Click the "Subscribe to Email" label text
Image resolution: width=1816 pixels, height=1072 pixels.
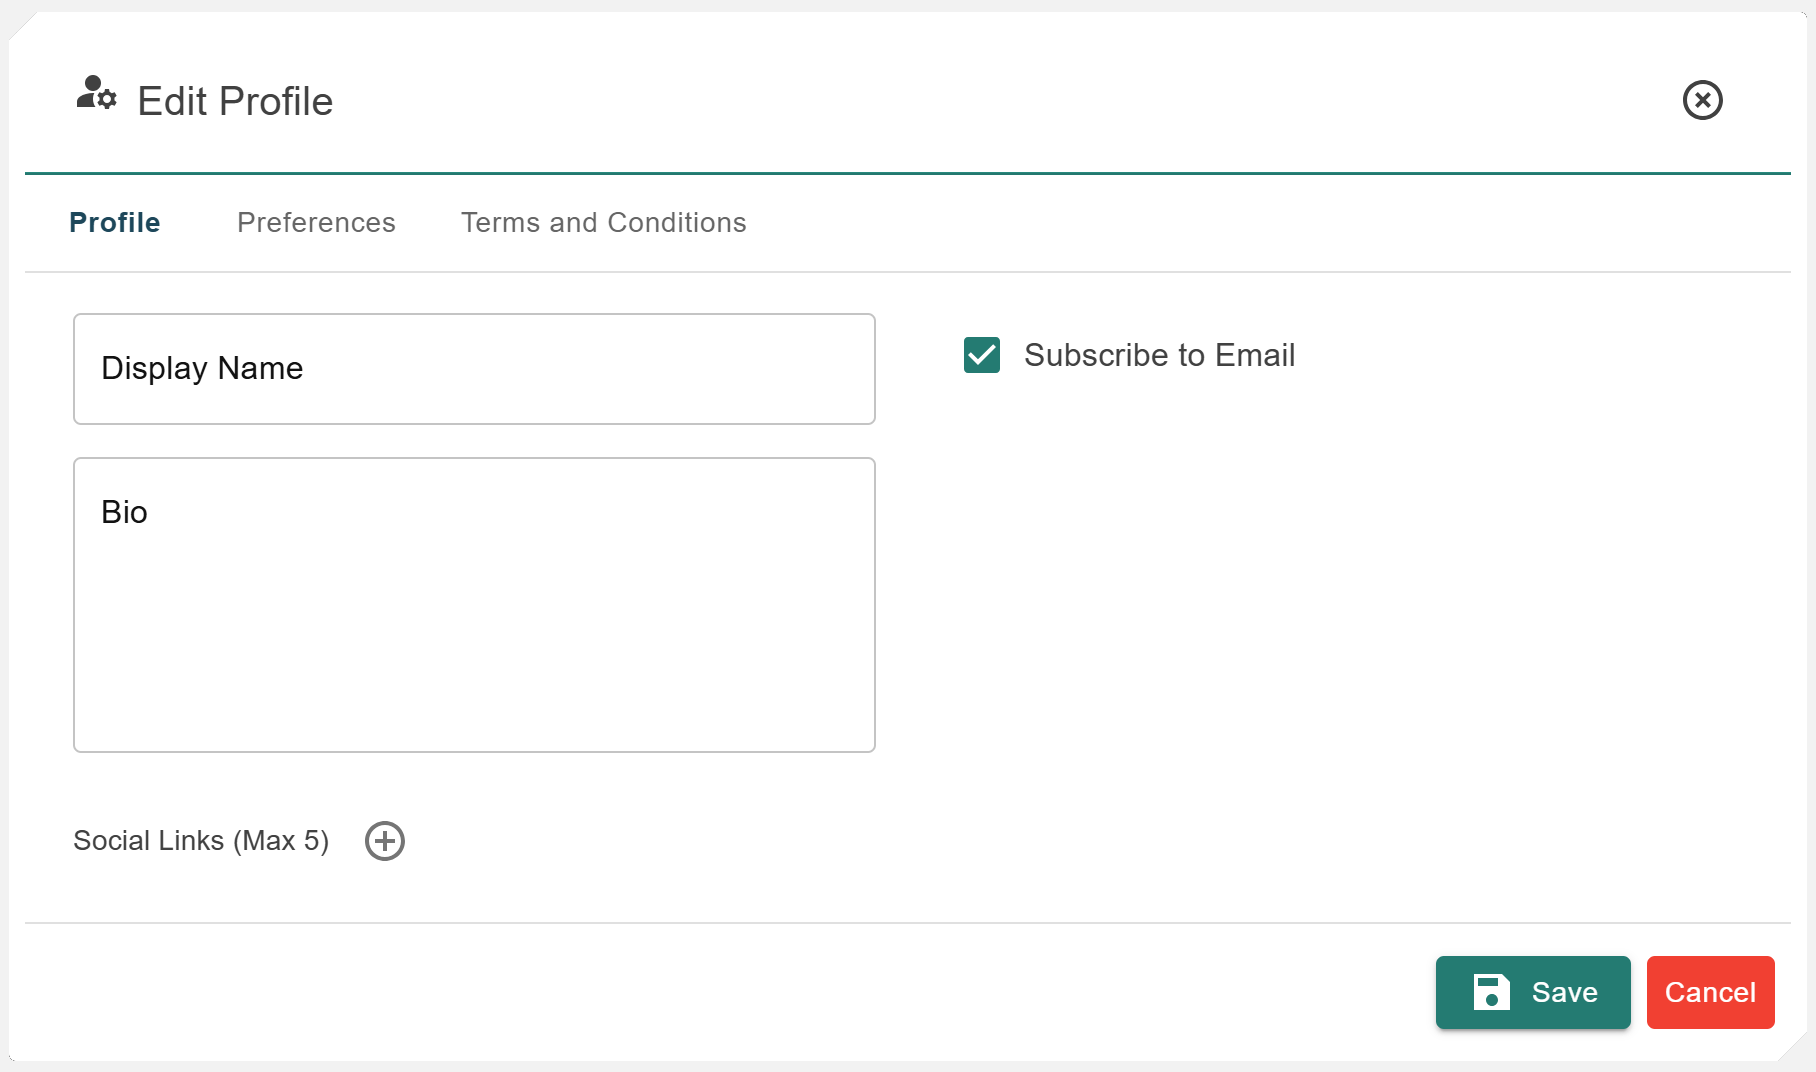tap(1159, 355)
